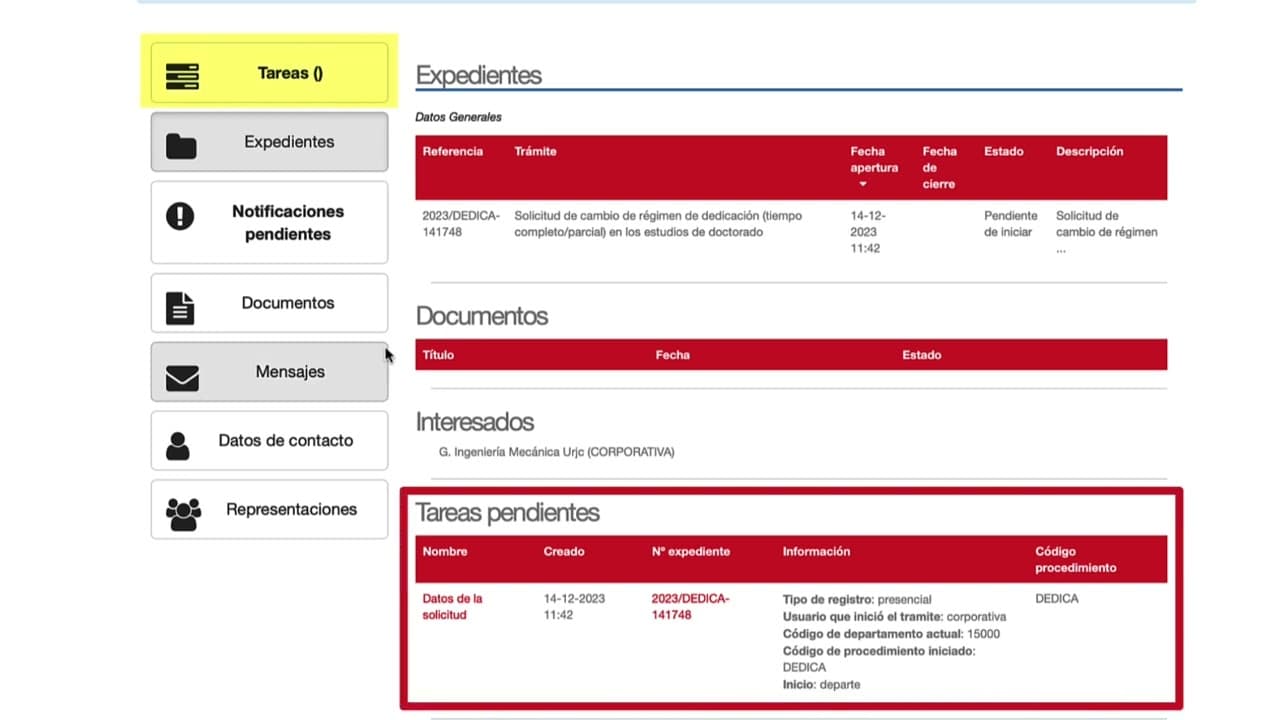
Task: Click the G. Ingeniería Mecánica Urjc interesado
Action: [x=556, y=452]
